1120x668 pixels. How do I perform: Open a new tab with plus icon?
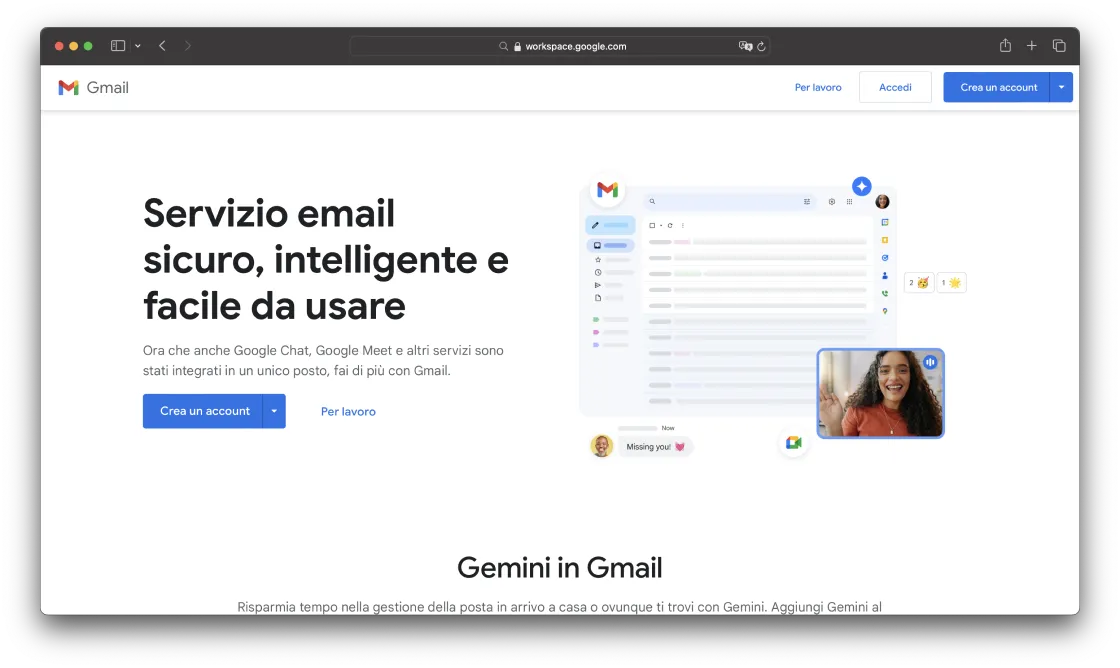(x=1031, y=46)
